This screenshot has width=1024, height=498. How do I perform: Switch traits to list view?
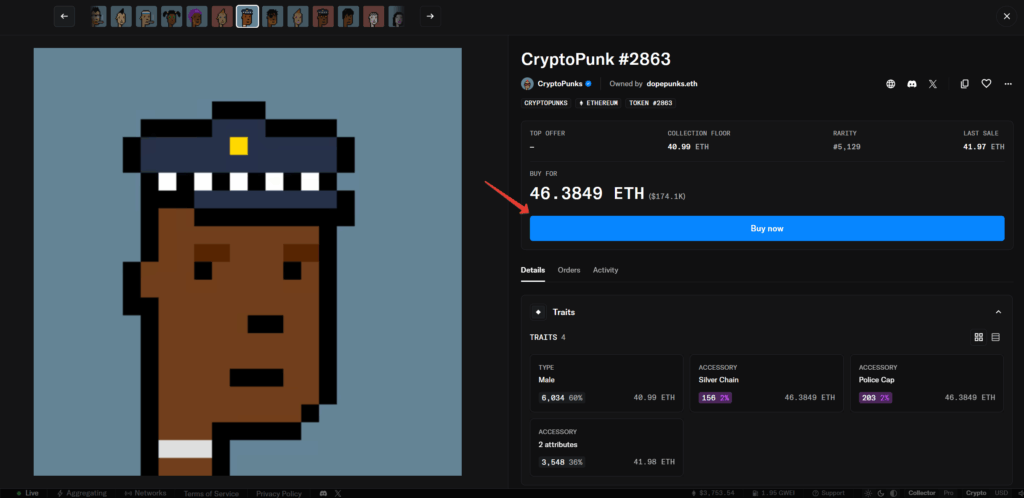click(996, 337)
